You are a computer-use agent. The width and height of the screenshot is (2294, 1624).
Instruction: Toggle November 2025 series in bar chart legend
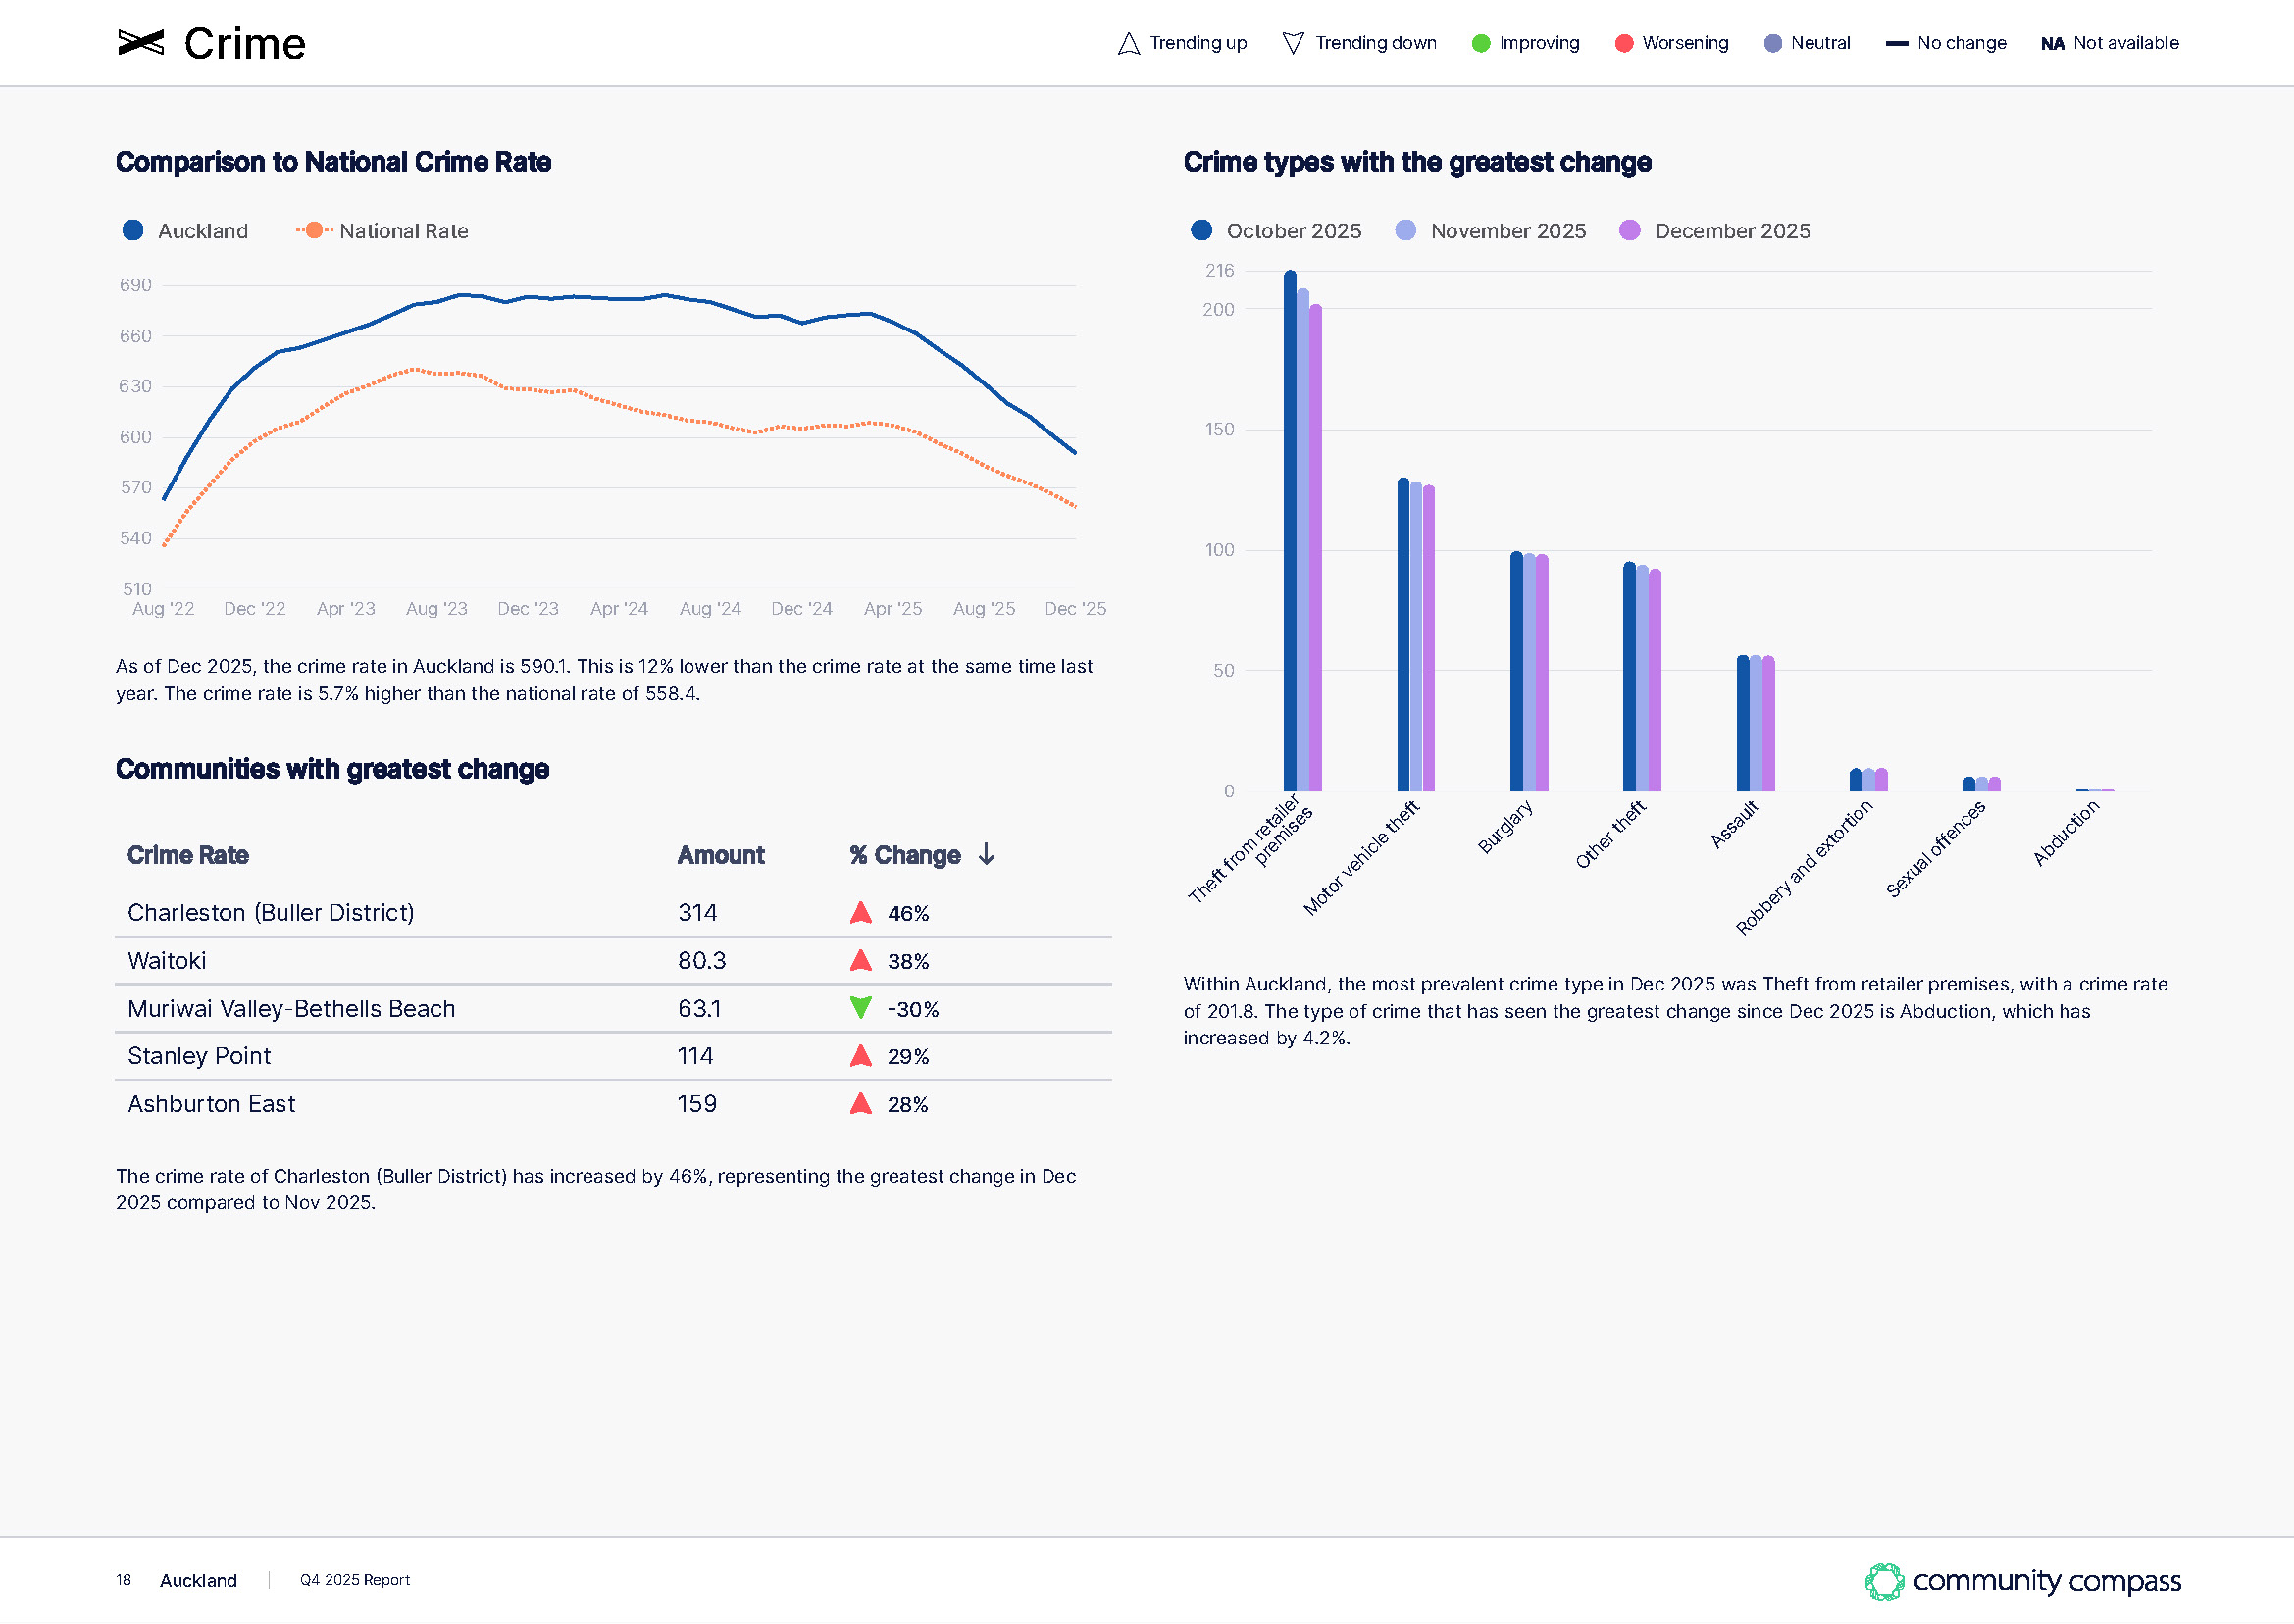pyautogui.click(x=1491, y=231)
